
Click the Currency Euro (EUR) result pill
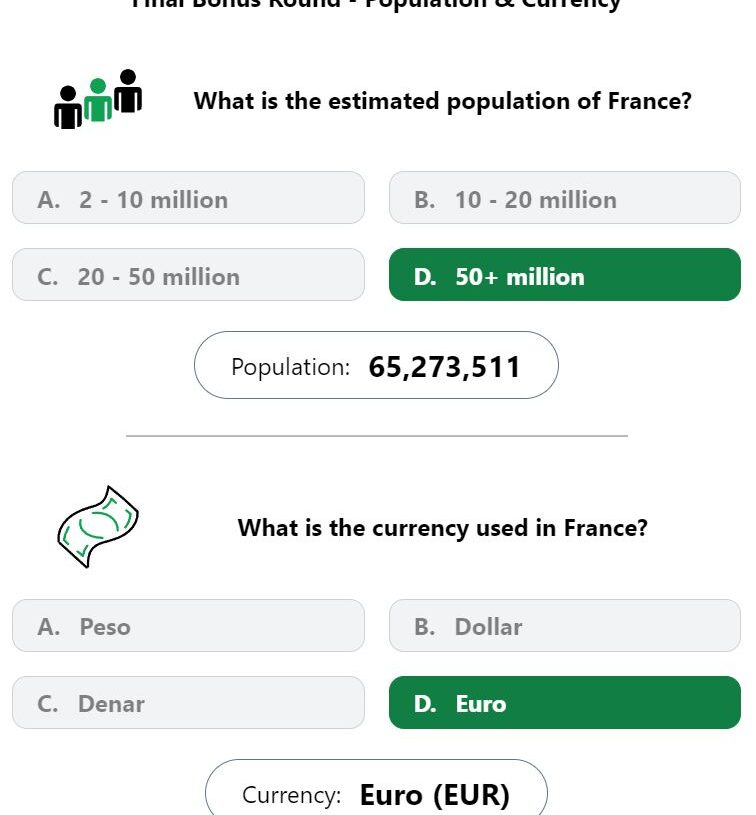376,787
